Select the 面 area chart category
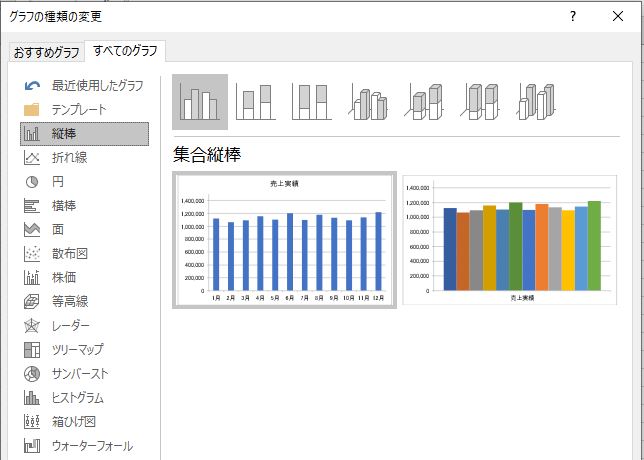Image resolution: width=644 pixels, height=460 pixels. click(84, 230)
